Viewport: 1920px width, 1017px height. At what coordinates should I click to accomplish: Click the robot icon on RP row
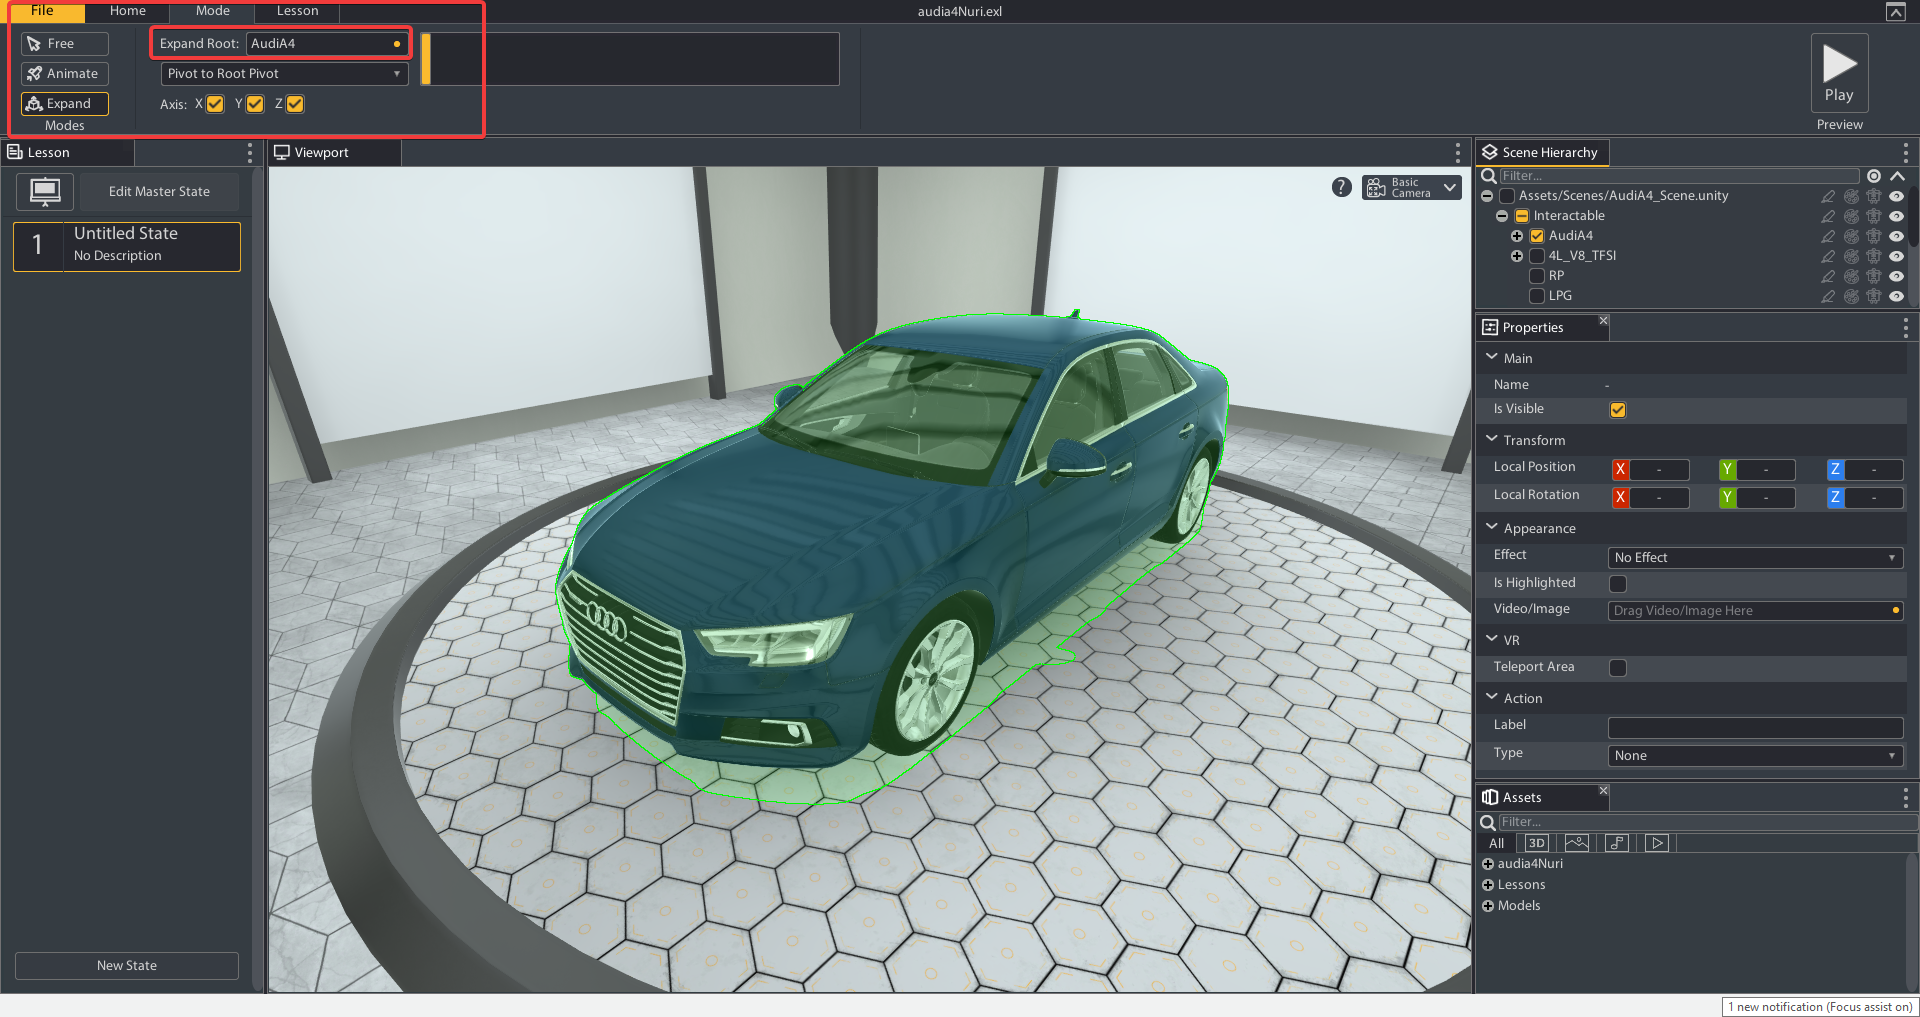coord(1874,276)
